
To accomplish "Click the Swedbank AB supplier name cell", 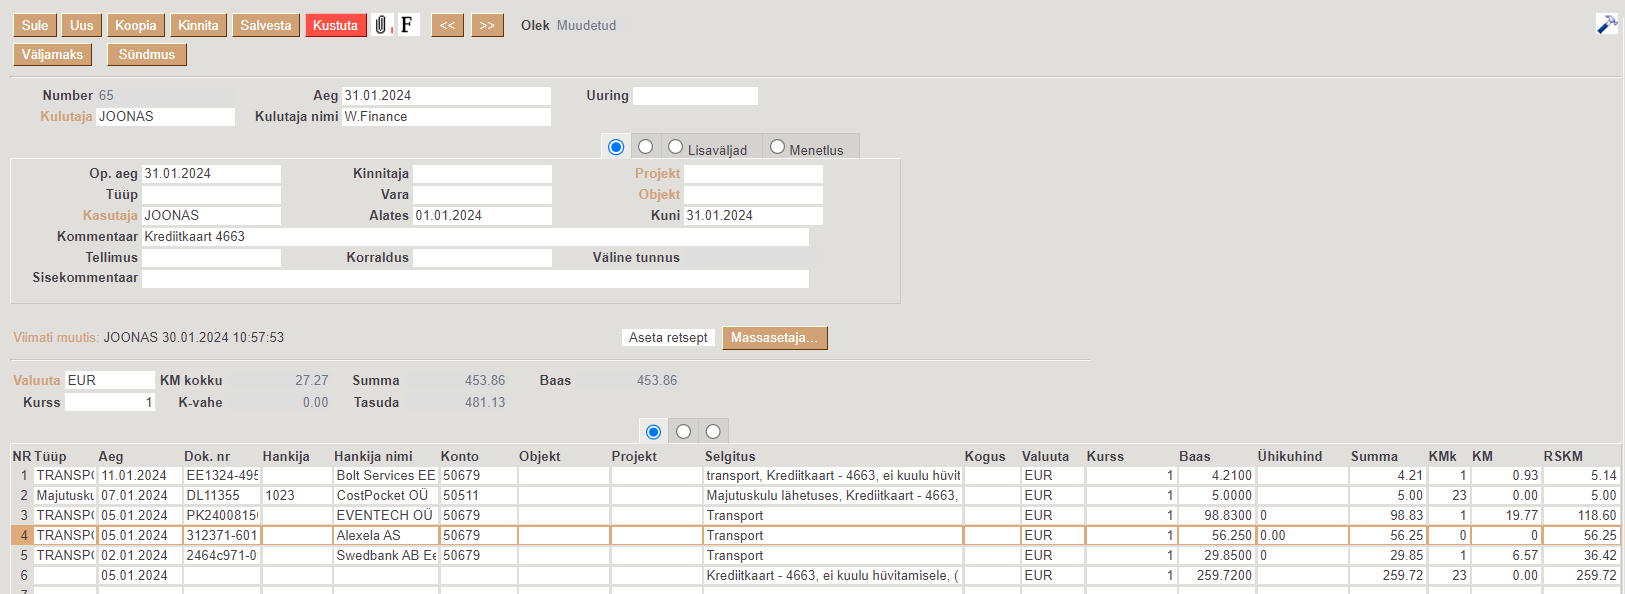I will click(x=386, y=556).
